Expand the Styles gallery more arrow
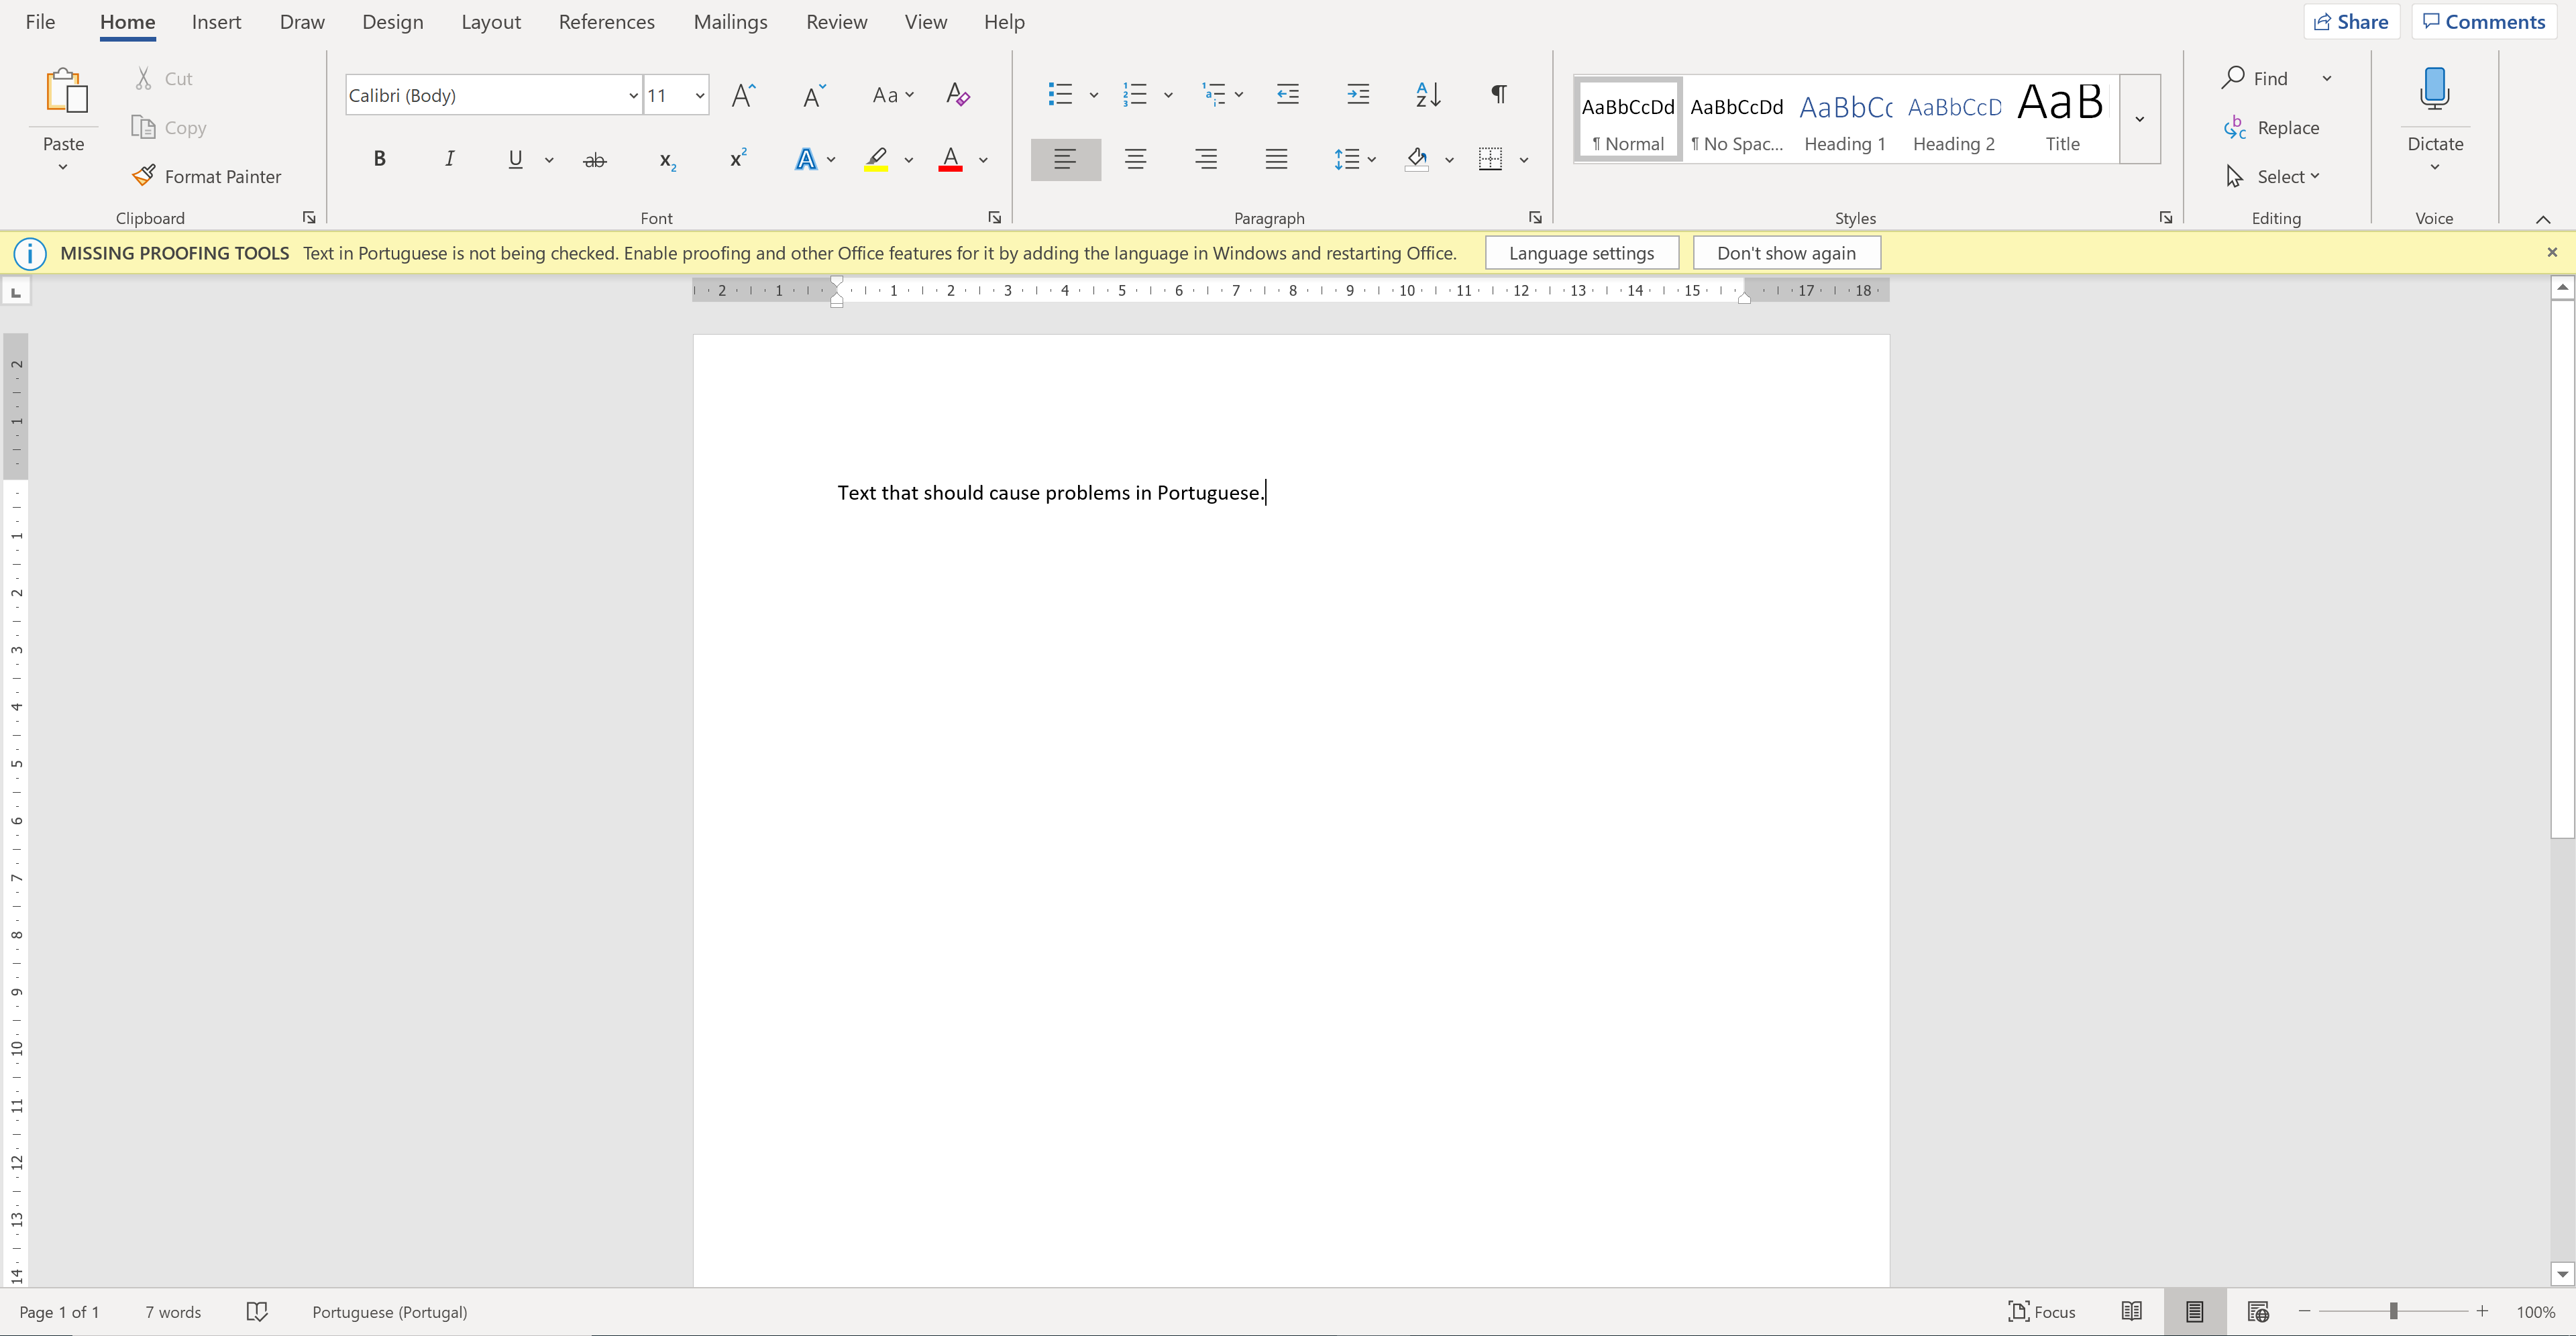Screen dimensions: 2576x1336 pyautogui.click(x=2139, y=119)
